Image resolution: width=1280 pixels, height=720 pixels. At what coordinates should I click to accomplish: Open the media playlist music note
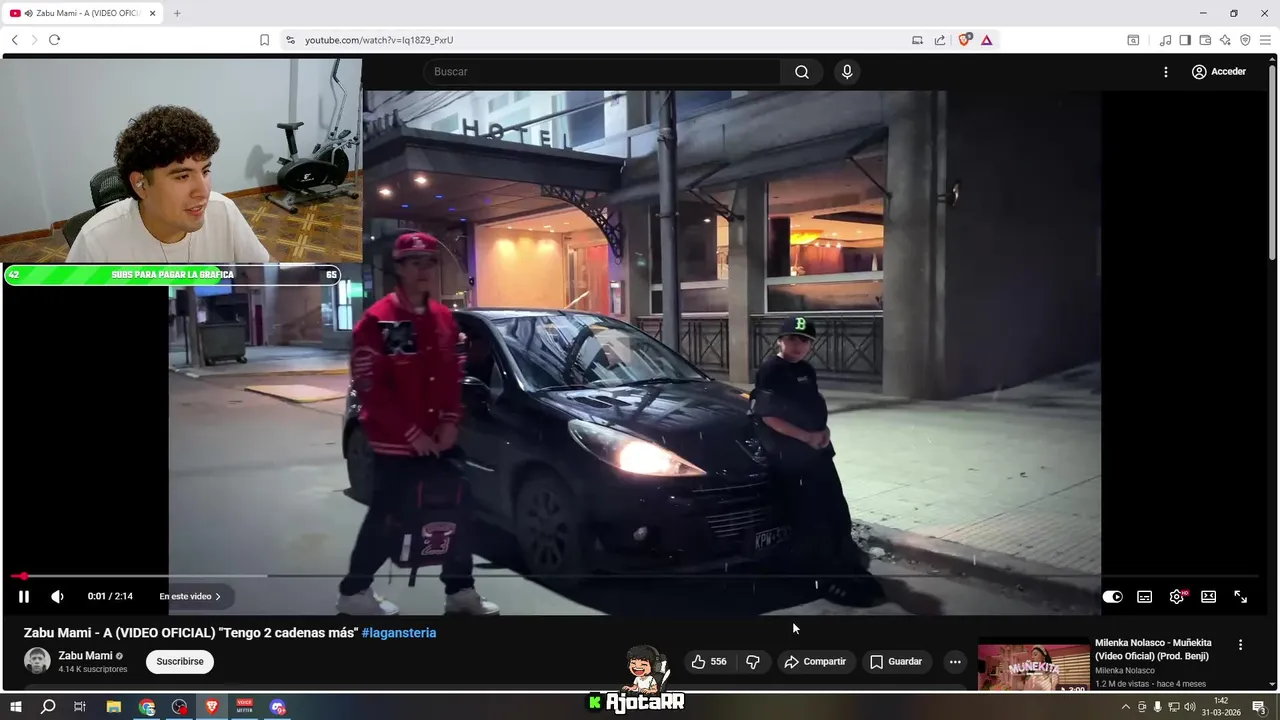1165,40
